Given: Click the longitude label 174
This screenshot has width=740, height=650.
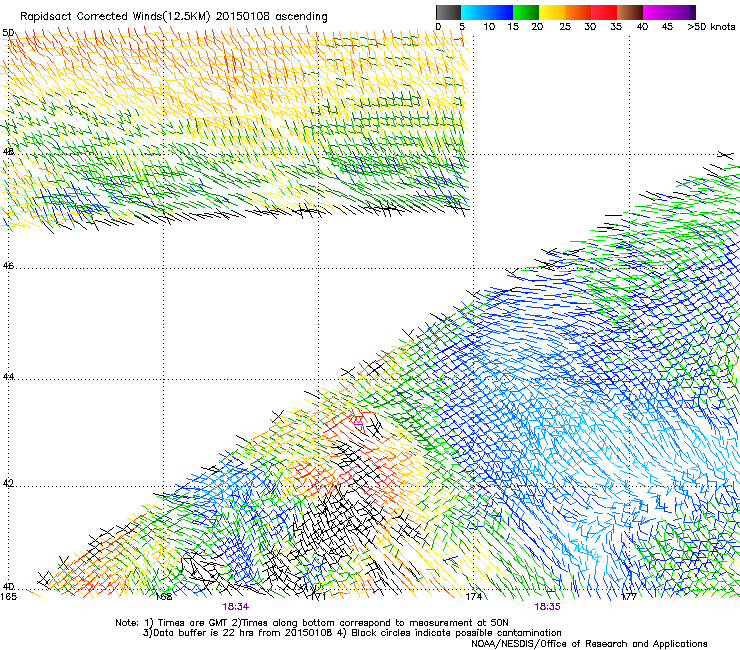Looking at the screenshot, I should pos(473,597).
